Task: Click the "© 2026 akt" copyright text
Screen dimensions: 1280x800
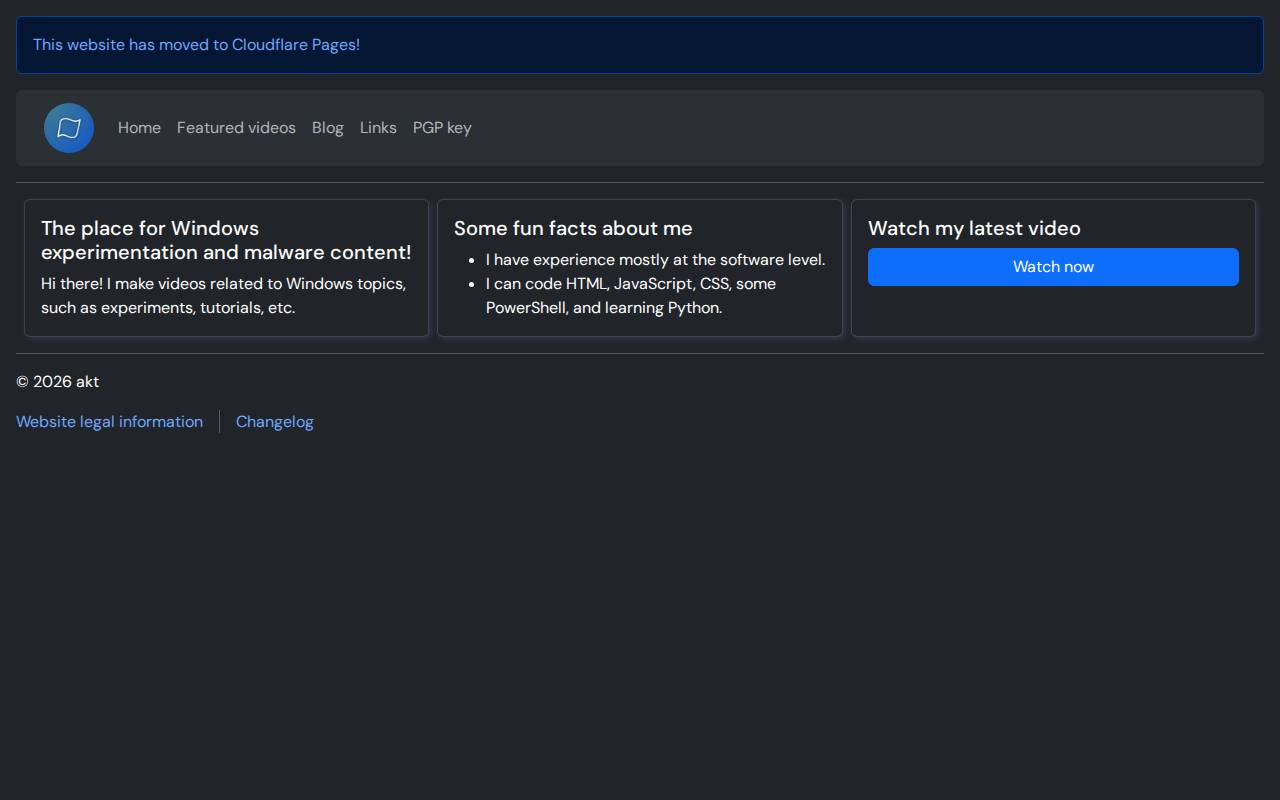Action: click(57, 382)
